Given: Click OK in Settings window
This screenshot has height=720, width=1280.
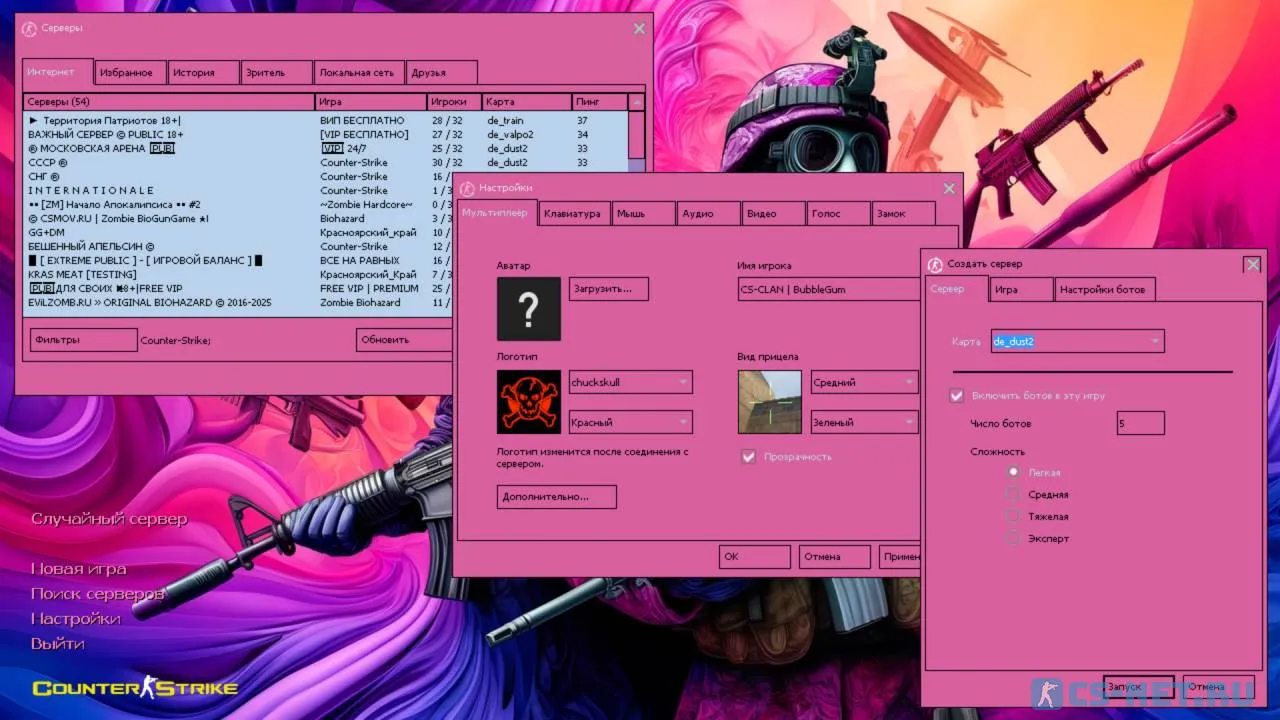Looking at the screenshot, I should click(x=755, y=557).
